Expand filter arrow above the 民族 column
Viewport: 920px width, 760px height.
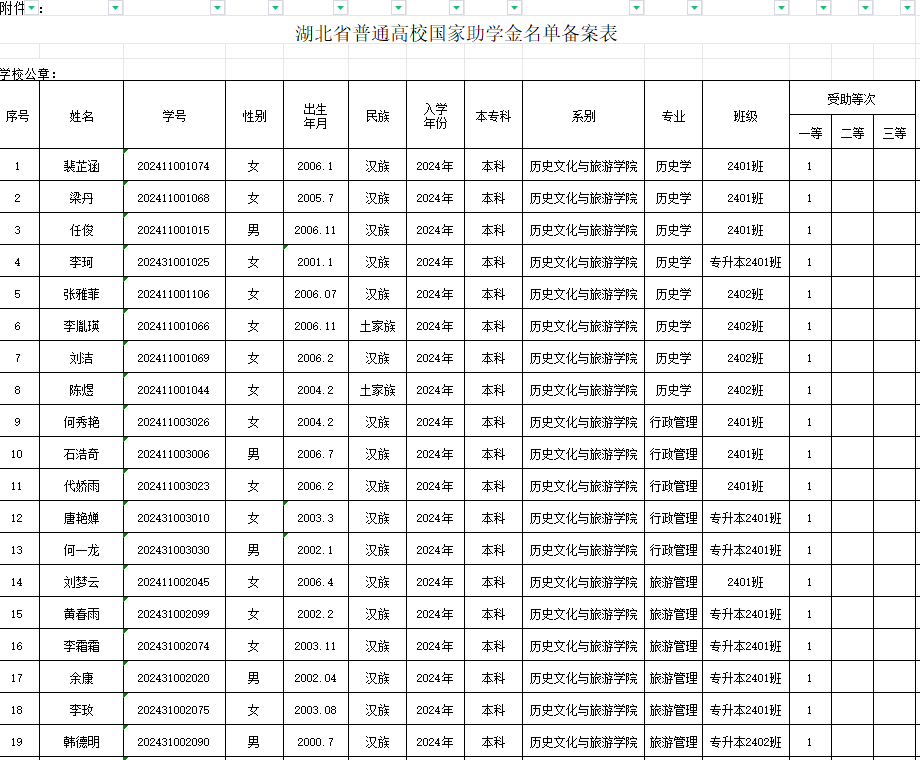tap(398, 8)
